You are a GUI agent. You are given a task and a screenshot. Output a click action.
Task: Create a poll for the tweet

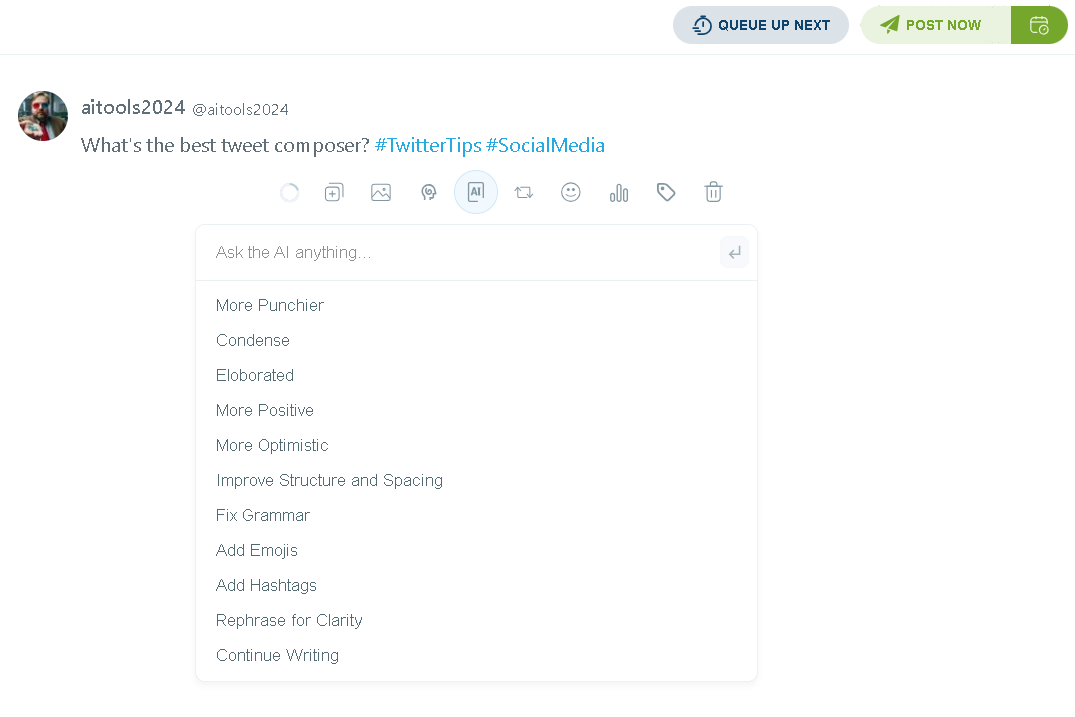click(x=618, y=192)
